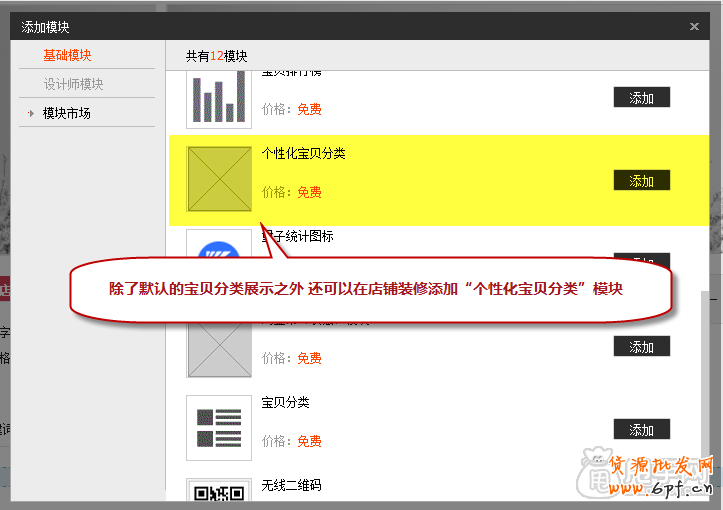The width and height of the screenshot is (723, 510).
Task: Add the 个性化宝贝分类 module
Action: [641, 181]
